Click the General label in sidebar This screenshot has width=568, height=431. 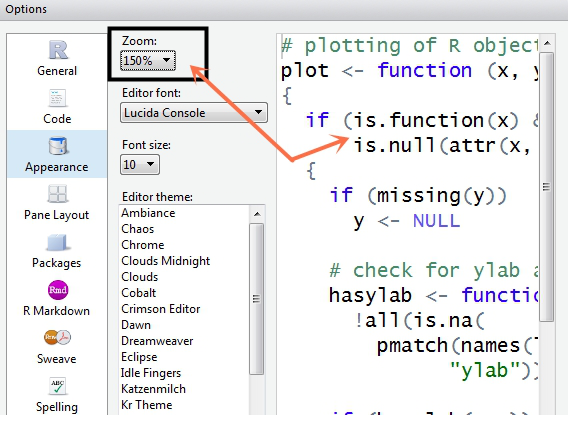click(x=57, y=71)
